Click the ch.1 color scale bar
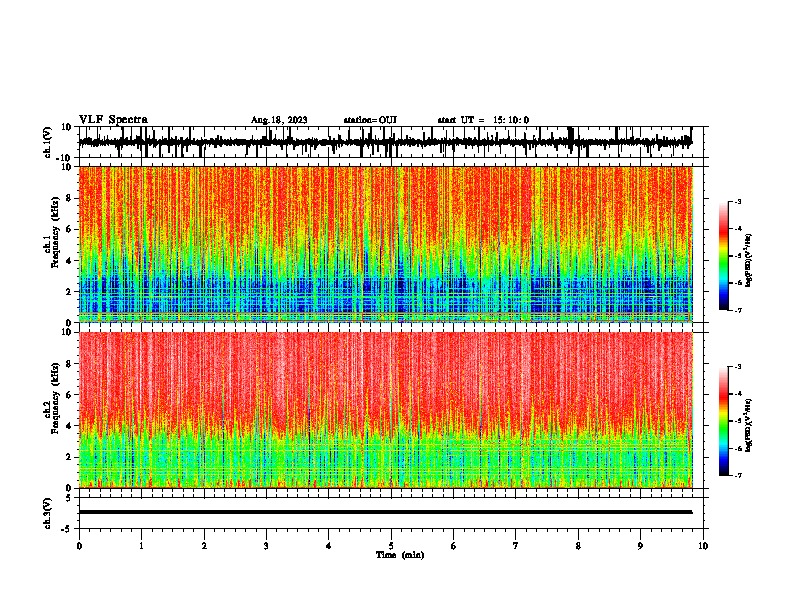The height and width of the screenshot is (612, 792). [x=724, y=256]
